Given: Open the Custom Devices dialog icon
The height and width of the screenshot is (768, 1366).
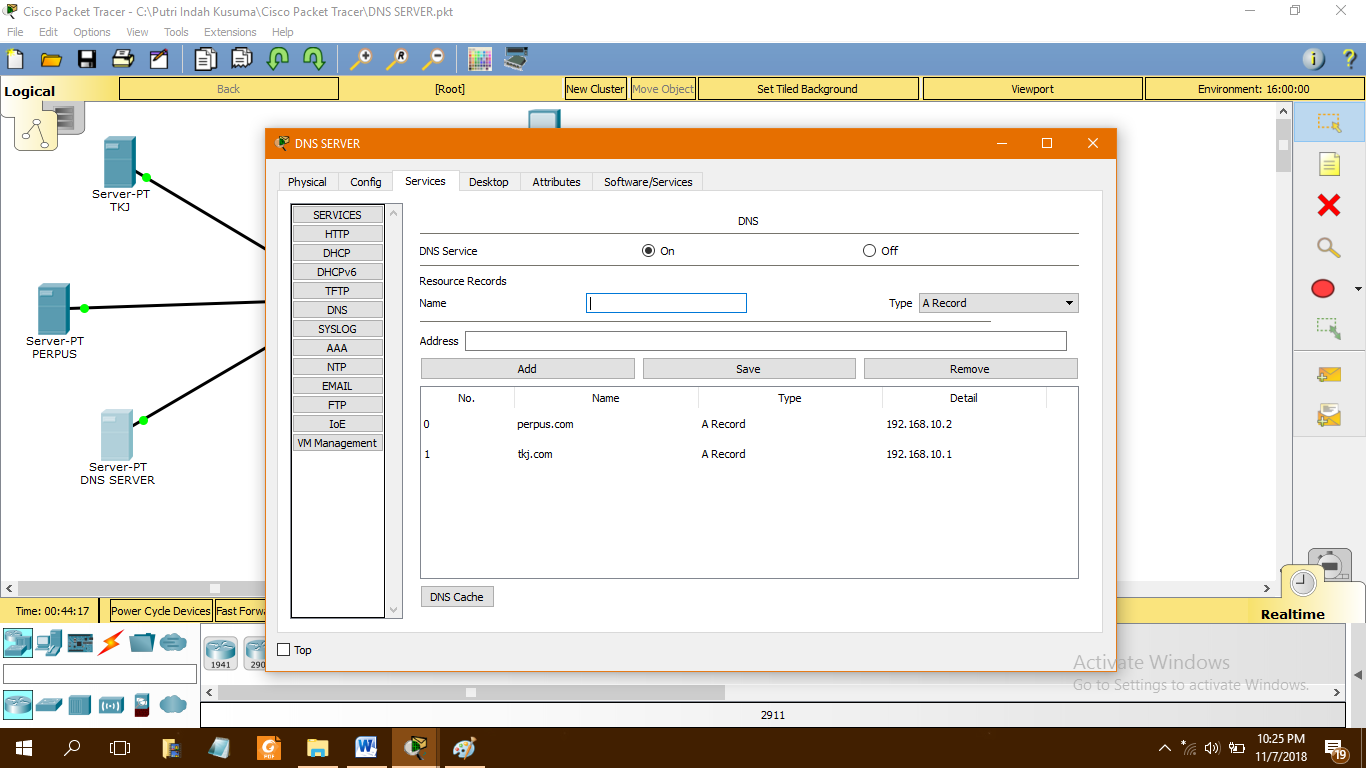Looking at the screenshot, I should click(516, 59).
